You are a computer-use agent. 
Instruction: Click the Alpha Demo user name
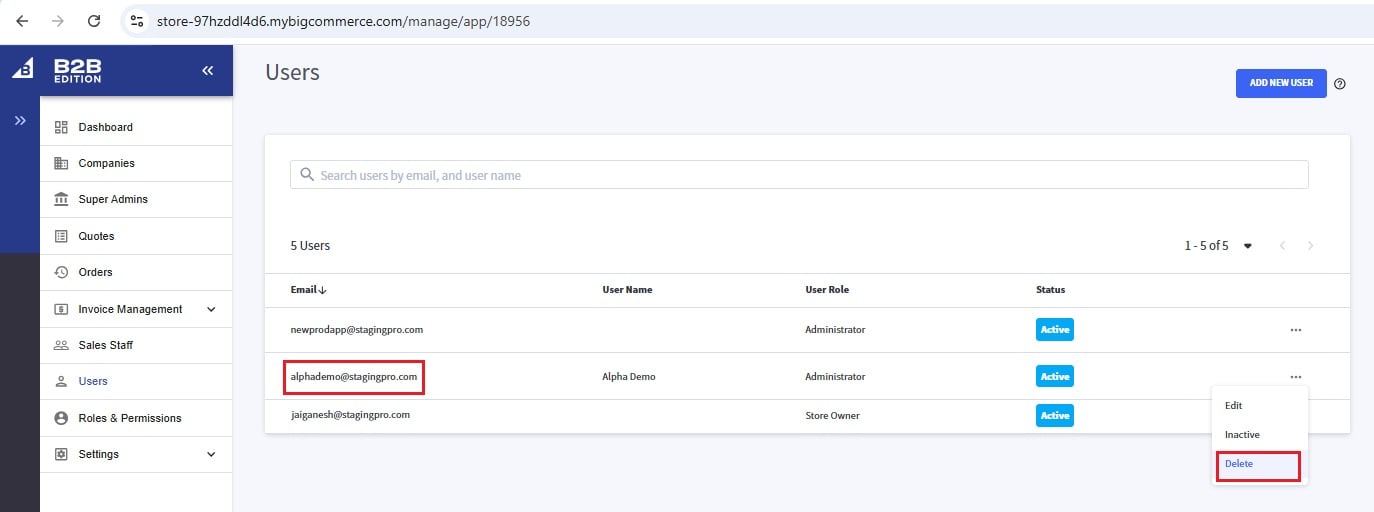click(x=628, y=377)
